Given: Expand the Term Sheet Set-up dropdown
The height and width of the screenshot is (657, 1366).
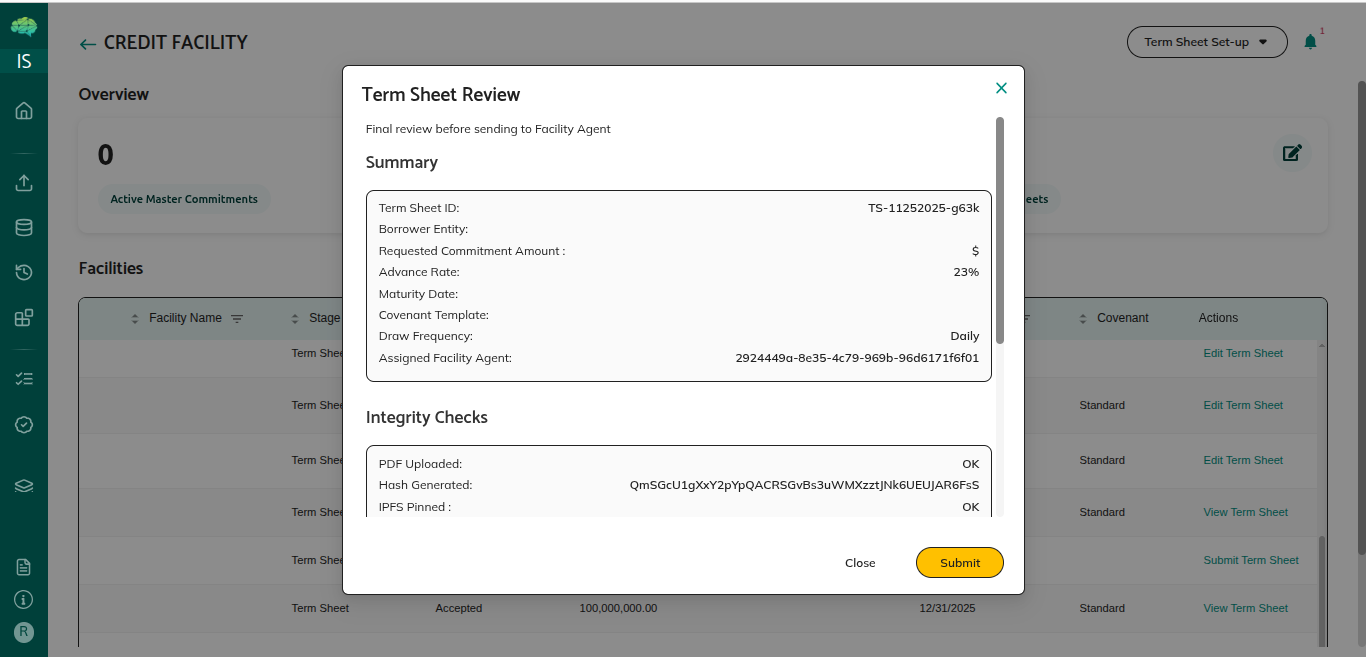Looking at the screenshot, I should (1207, 42).
